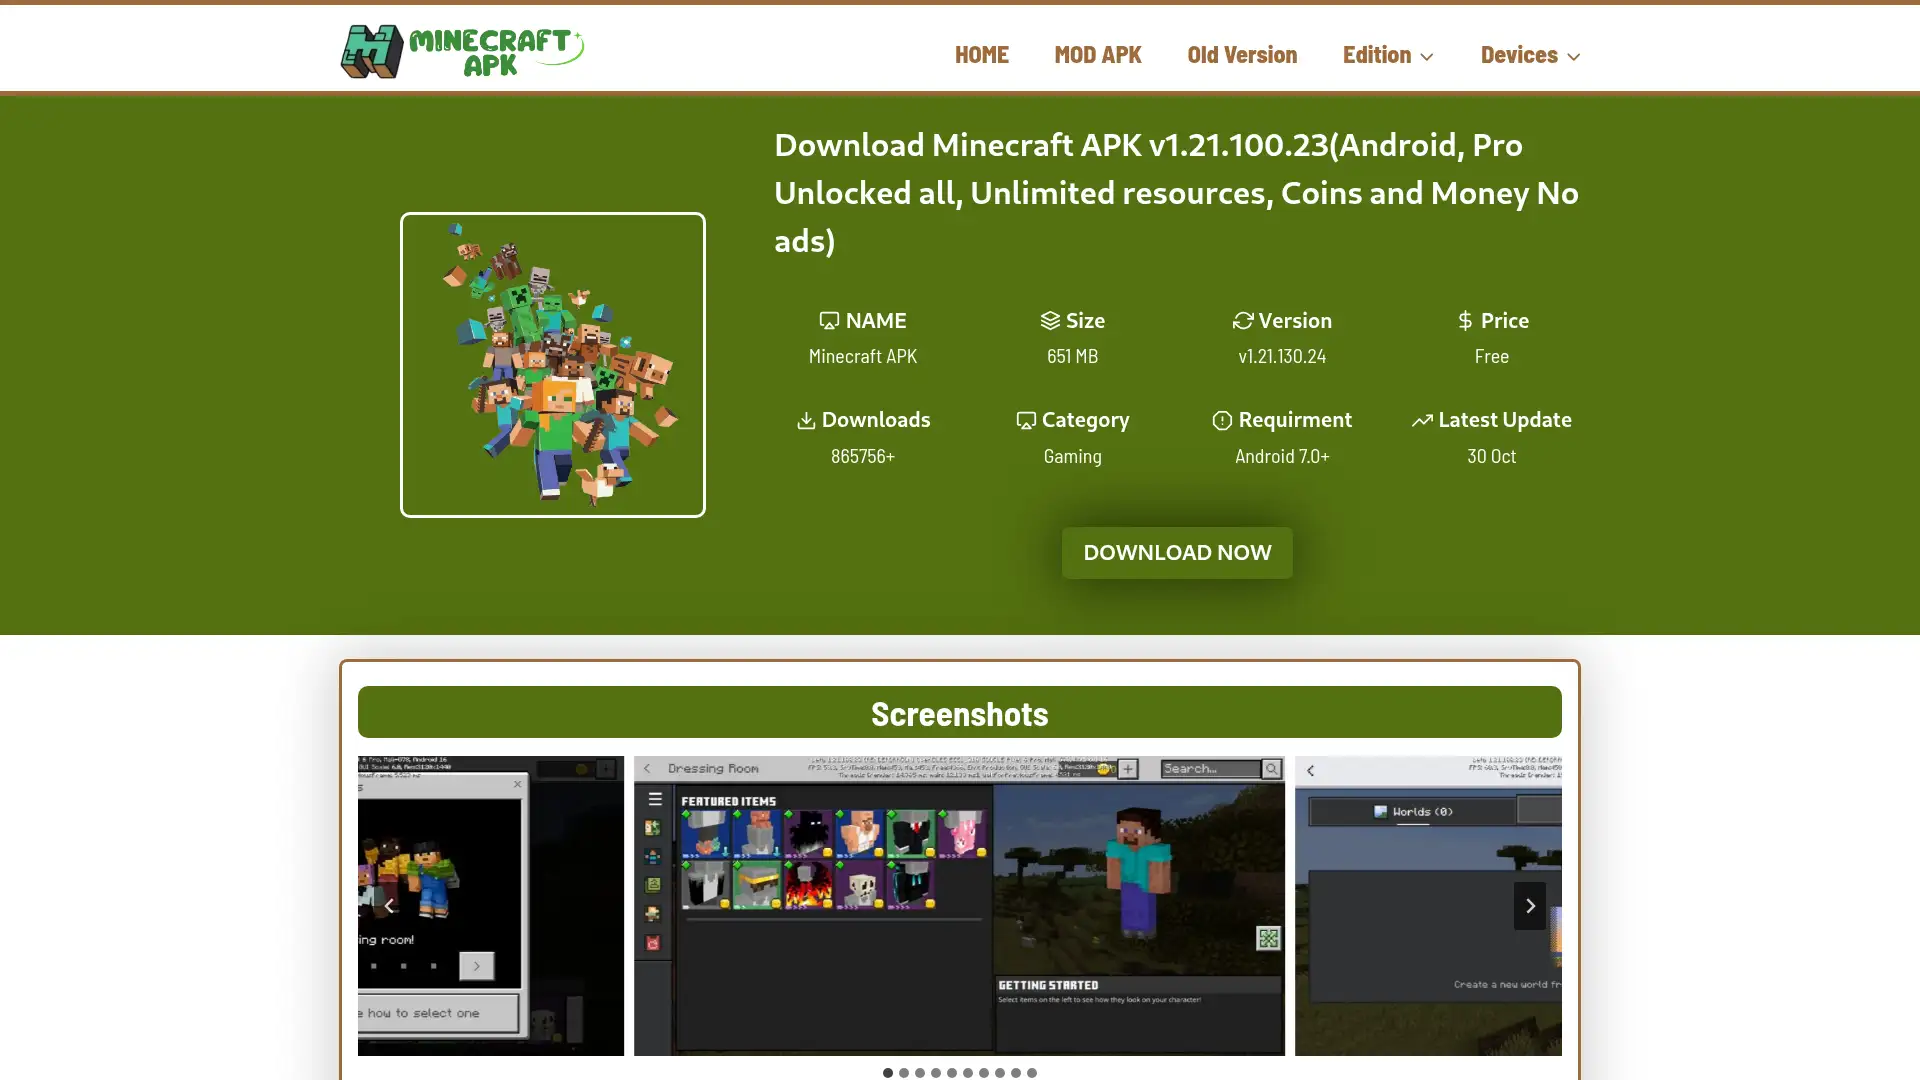
Task: Click the download arrow icon beside Downloads
Action: click(x=806, y=420)
